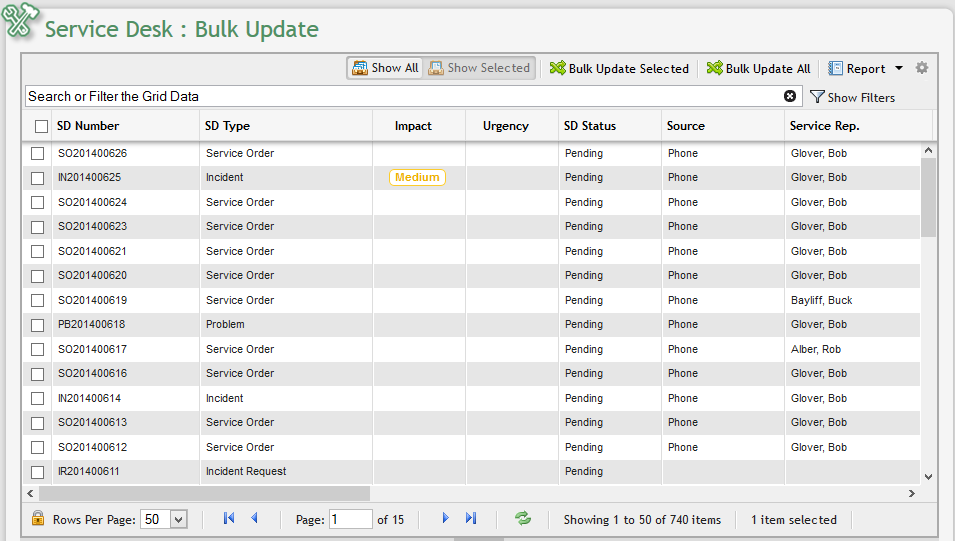The height and width of the screenshot is (541, 955).
Task: Go to the next page
Action: 445,518
